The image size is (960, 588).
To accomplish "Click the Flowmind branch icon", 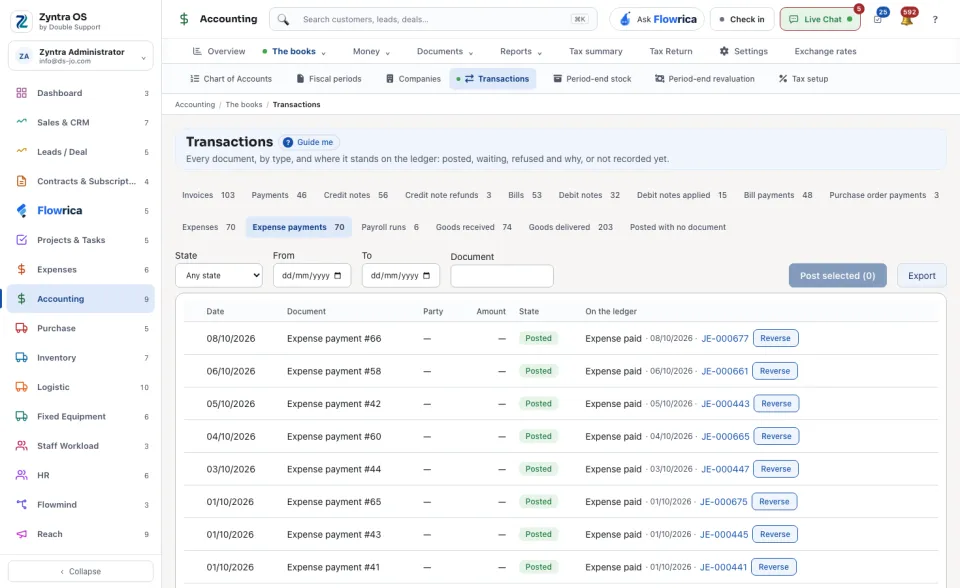I will click(21, 505).
